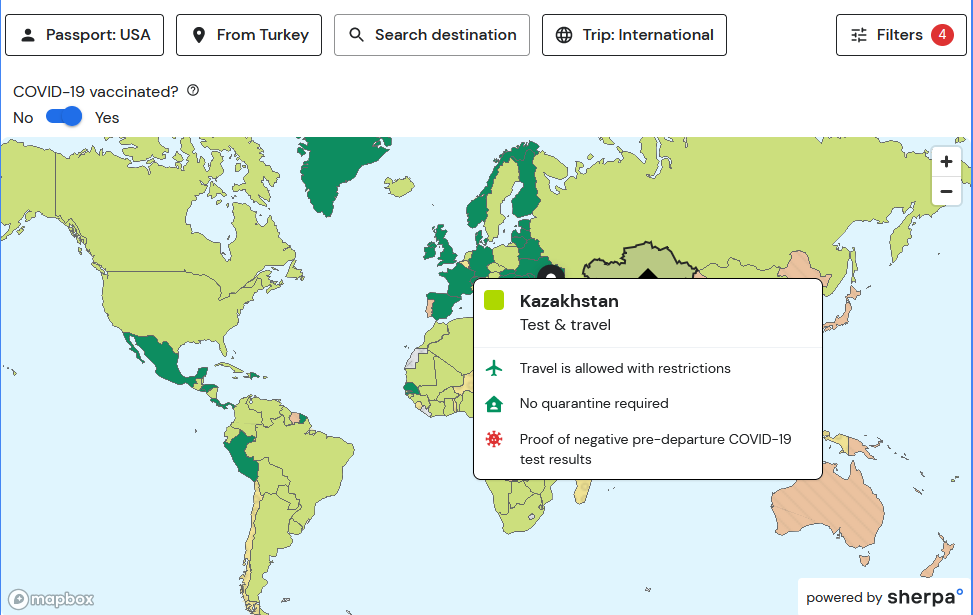This screenshot has height=615, width=973.
Task: Click the magnifier icon in Search destination
Action: (x=355, y=34)
